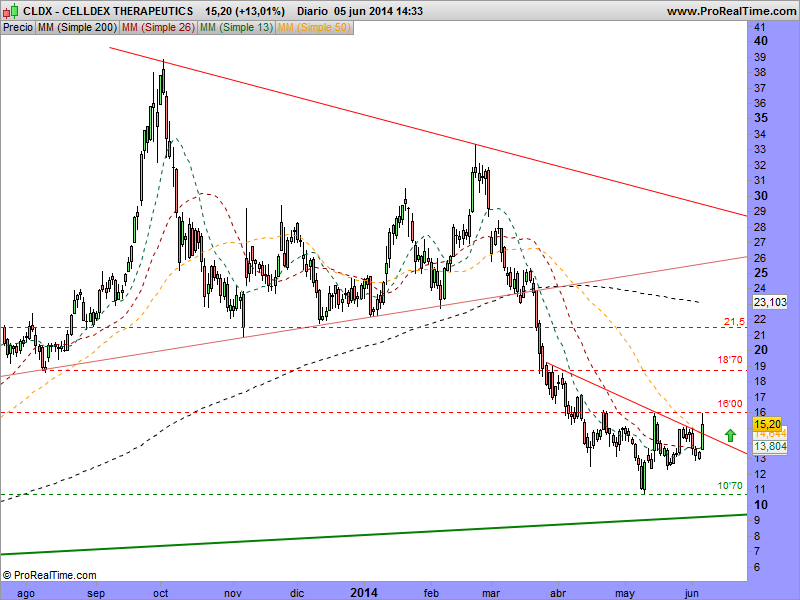Screen dimensions: 800x600
Task: Select the MM (Simple 13) indicator label
Action: coord(236,28)
